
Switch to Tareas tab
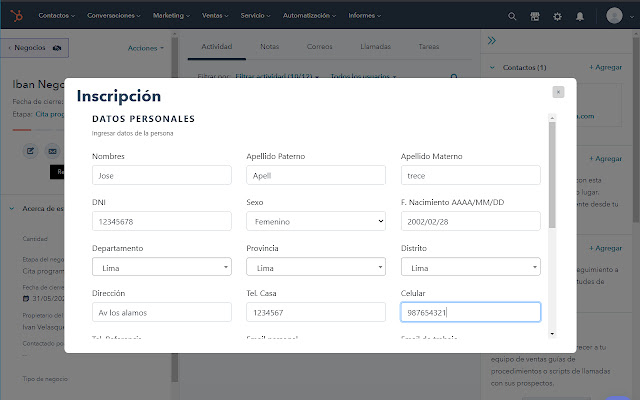[x=429, y=47]
